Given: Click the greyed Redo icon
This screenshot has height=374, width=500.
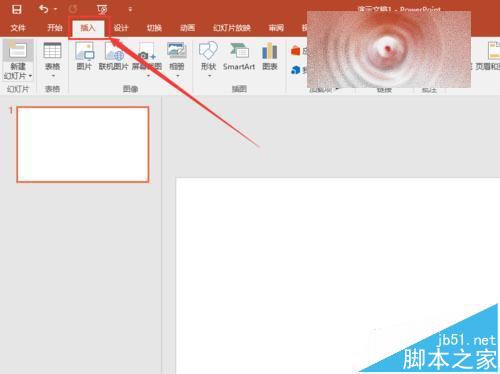Looking at the screenshot, I should (x=73, y=9).
